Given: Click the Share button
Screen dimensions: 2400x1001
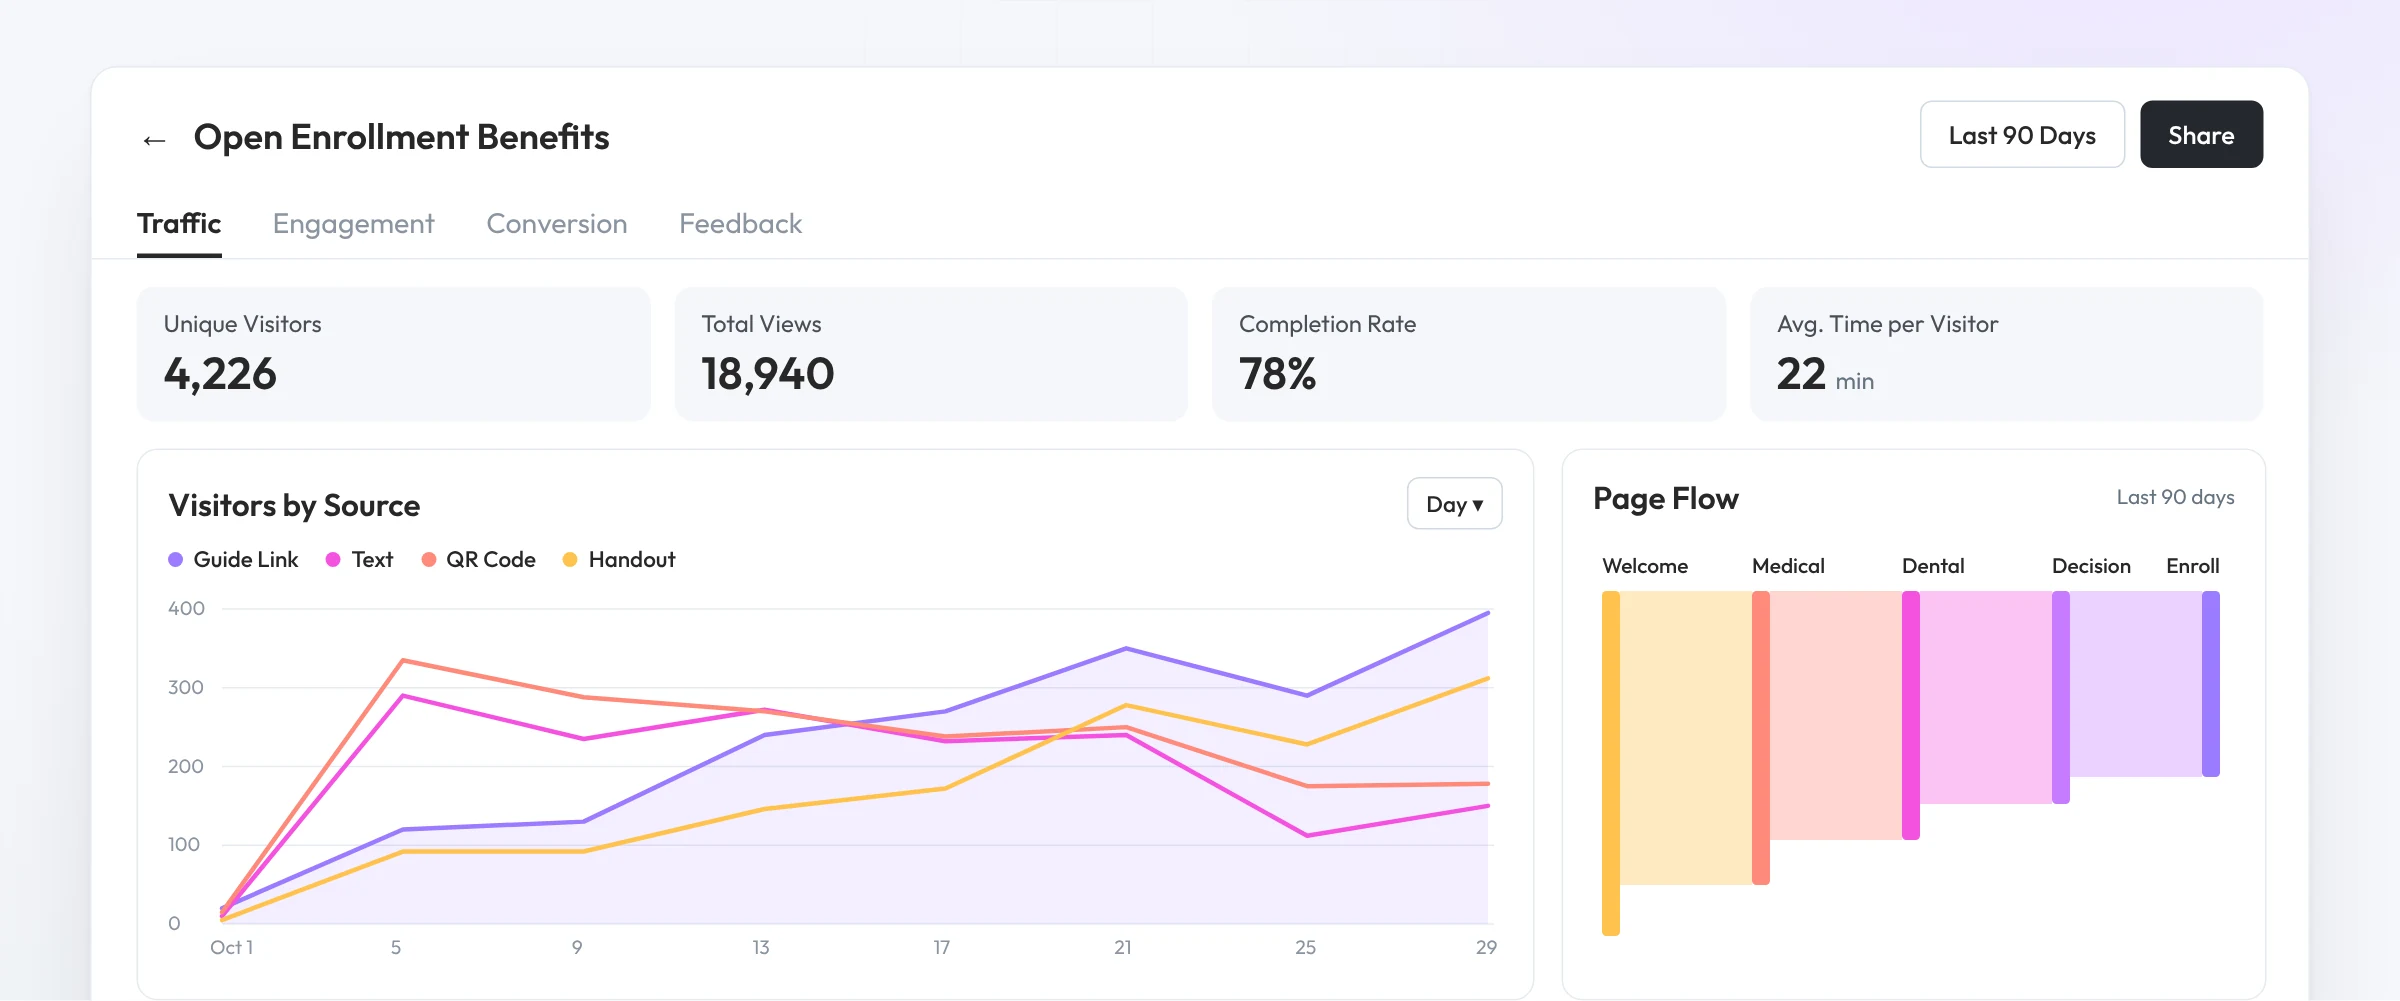Looking at the screenshot, I should point(2201,135).
